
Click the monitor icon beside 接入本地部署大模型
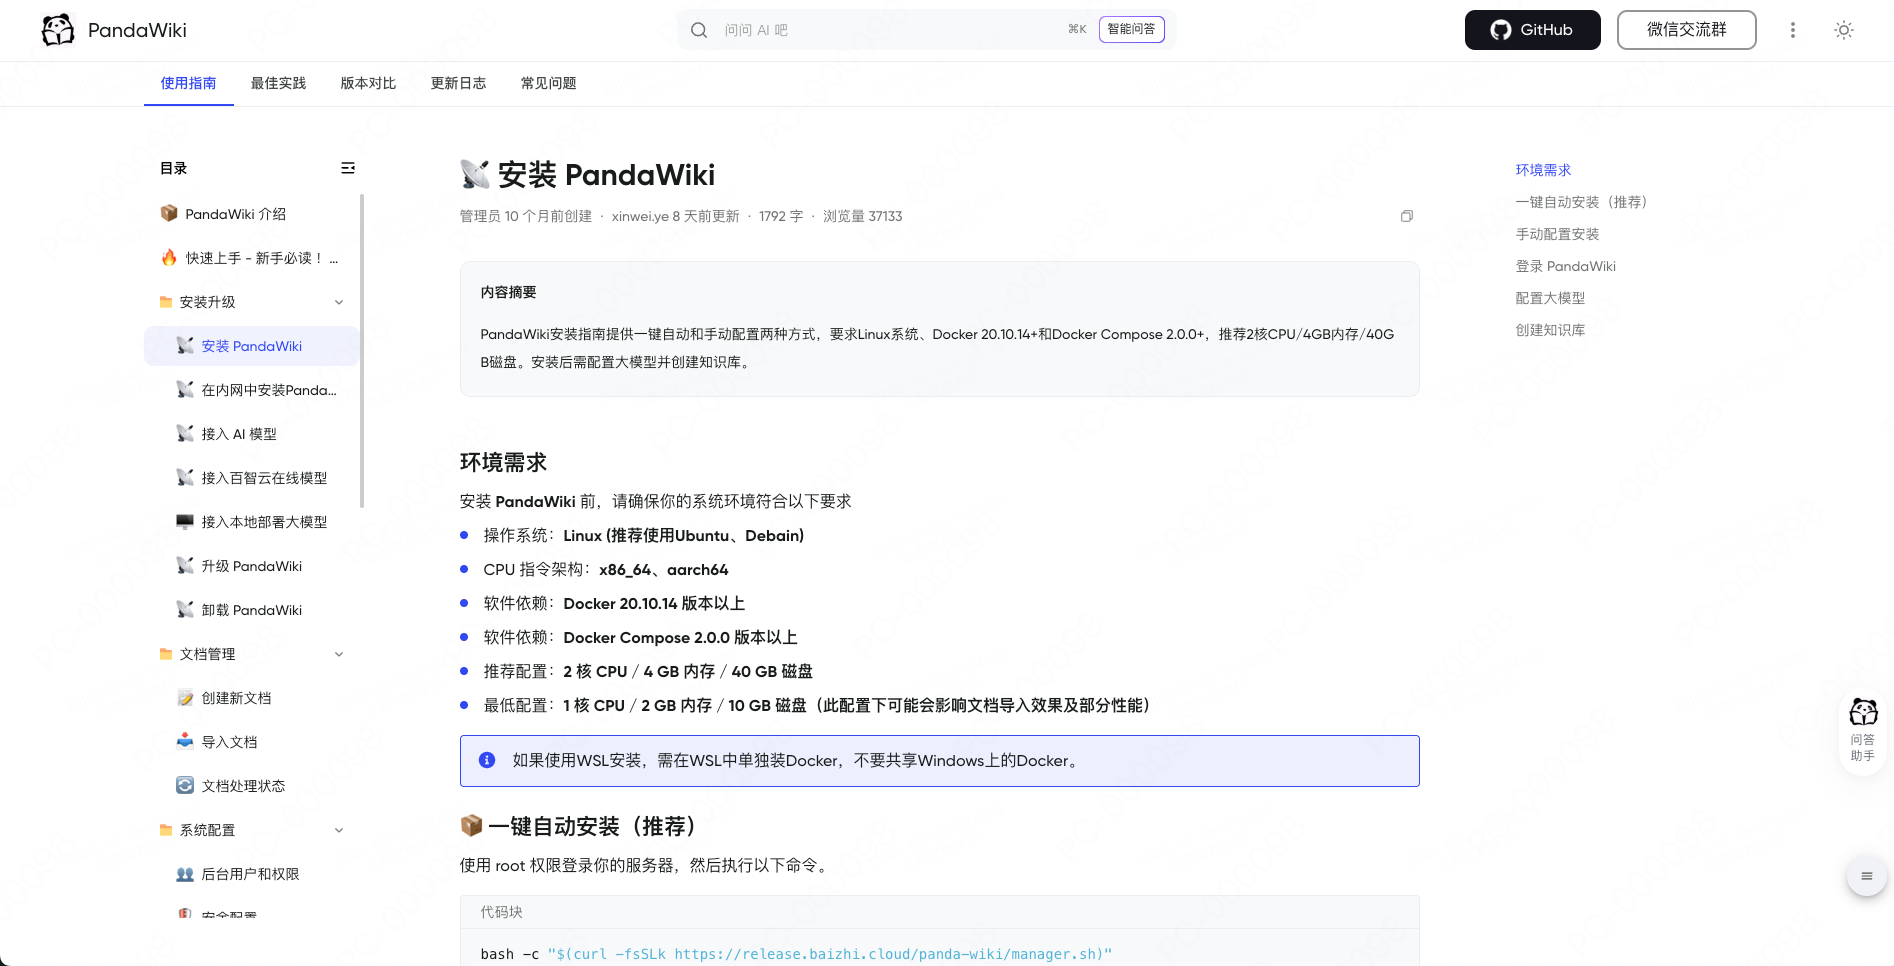coord(185,521)
